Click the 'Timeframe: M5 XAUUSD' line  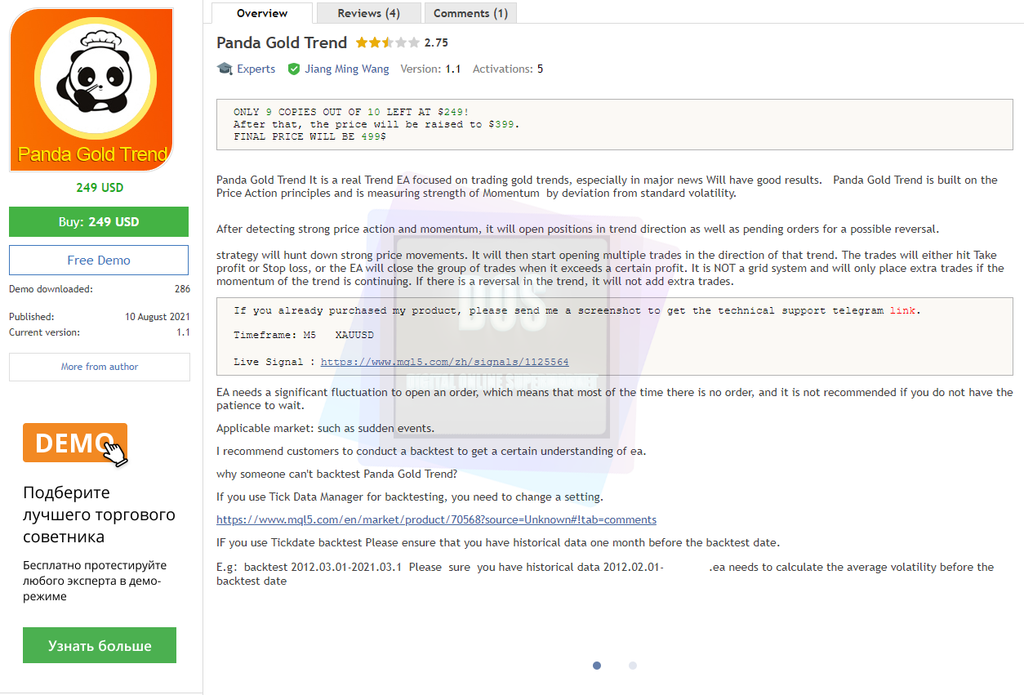[304, 335]
